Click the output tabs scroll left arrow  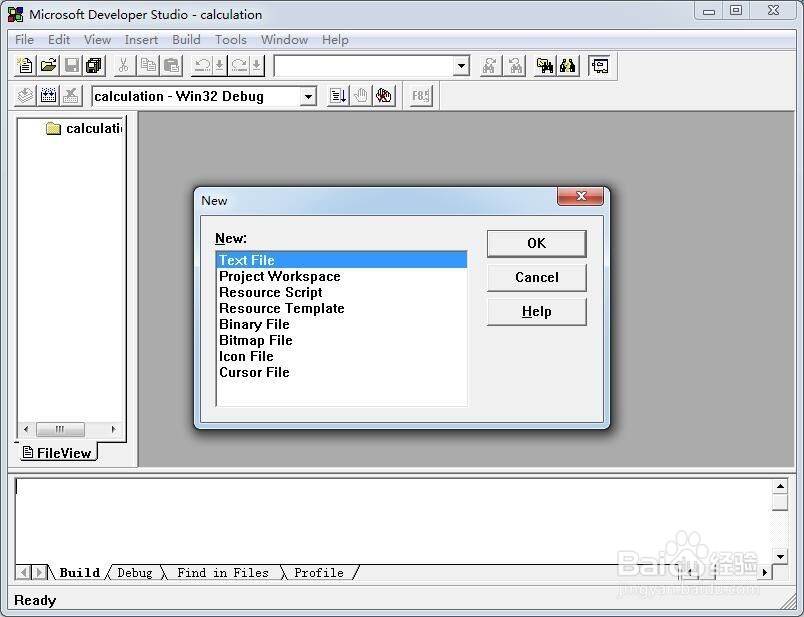click(23, 572)
